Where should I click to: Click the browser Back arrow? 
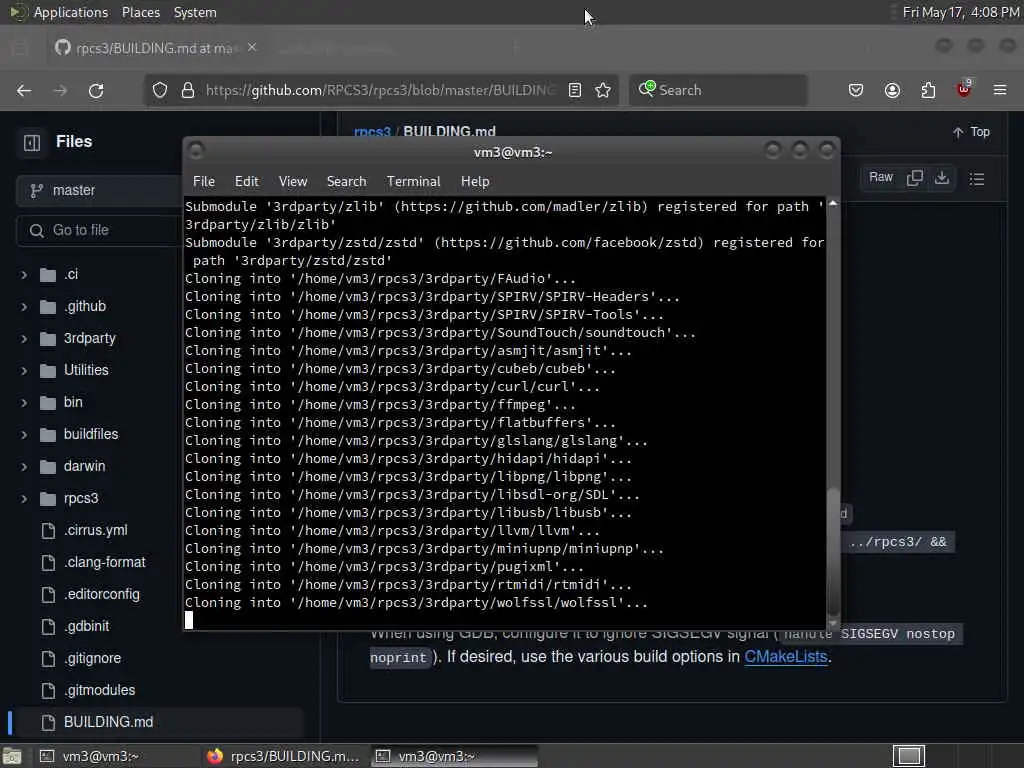pos(24,90)
